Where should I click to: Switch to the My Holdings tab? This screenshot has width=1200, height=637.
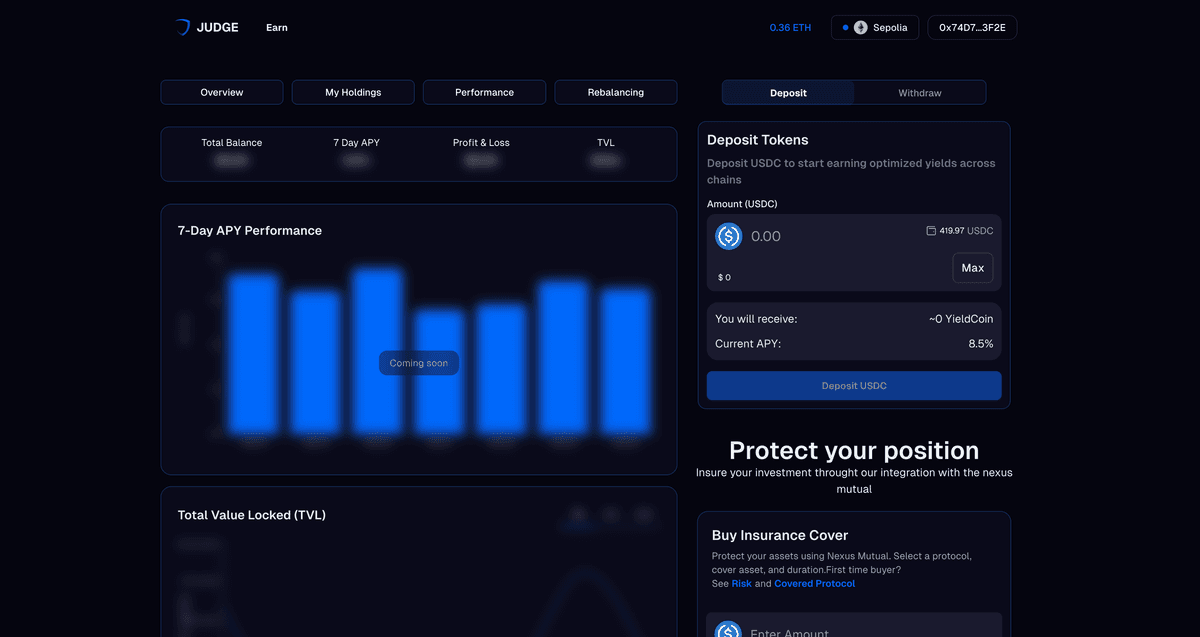tap(352, 91)
